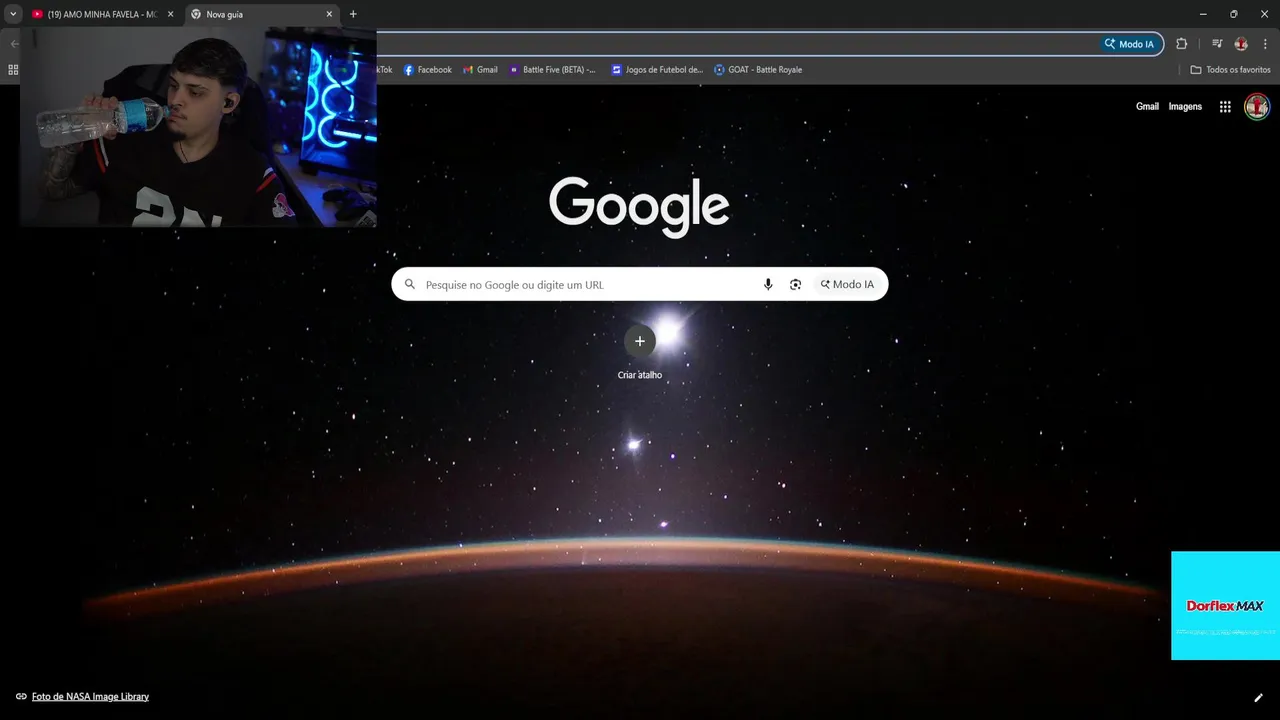Click the Modo IA chip in address bar
The height and width of the screenshot is (720, 1280).
(1129, 44)
